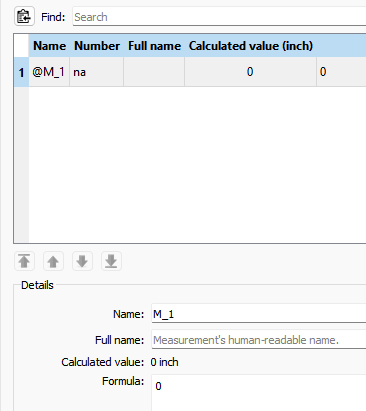The height and width of the screenshot is (411, 366).
Task: Click the '0 inch' calculated value text
Action: click(x=164, y=362)
